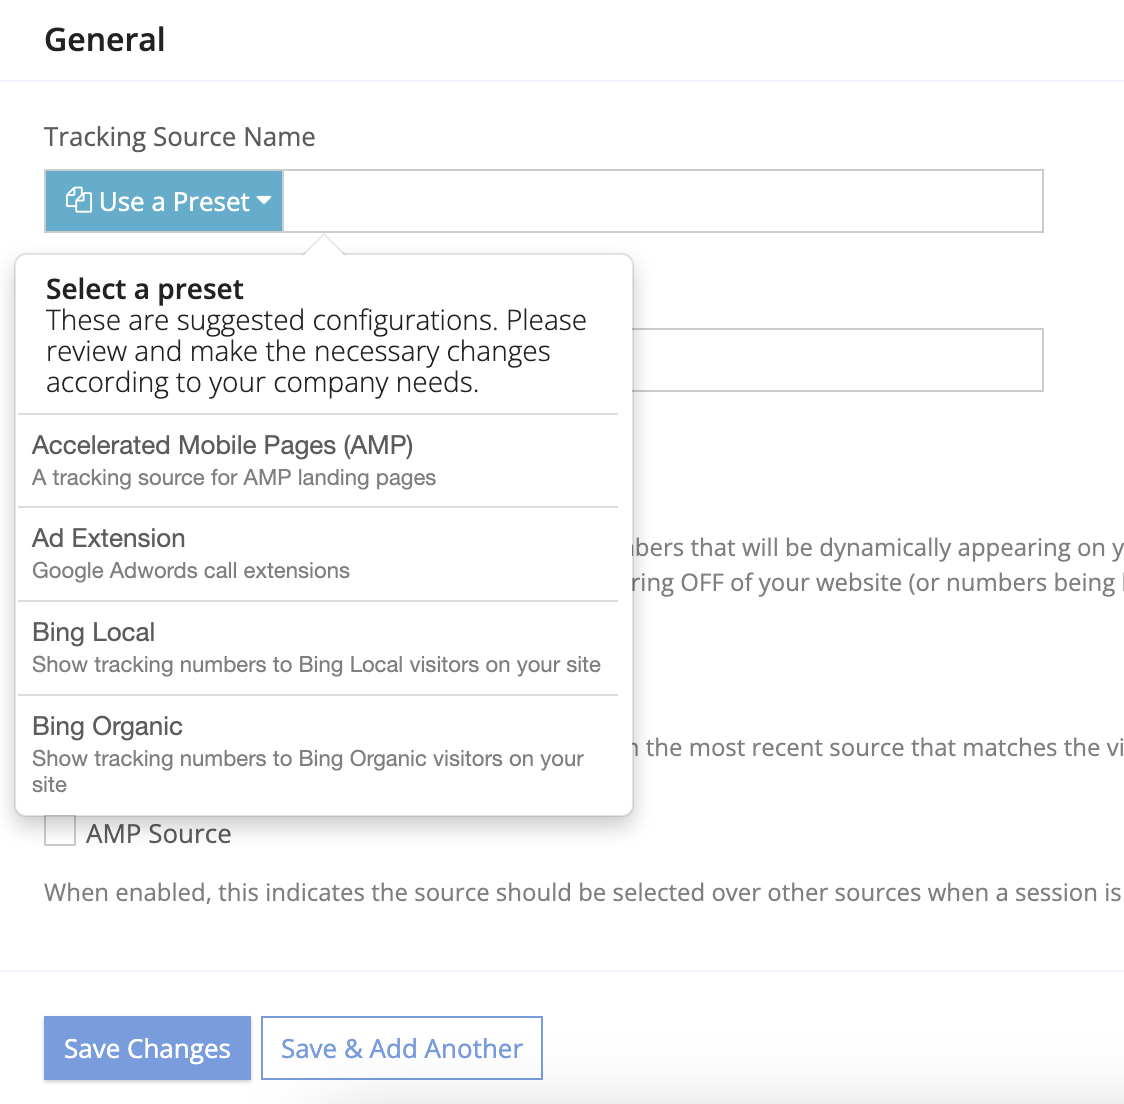Click the caret arrow beside Use a Preset
The height and width of the screenshot is (1104, 1124).
tap(264, 201)
